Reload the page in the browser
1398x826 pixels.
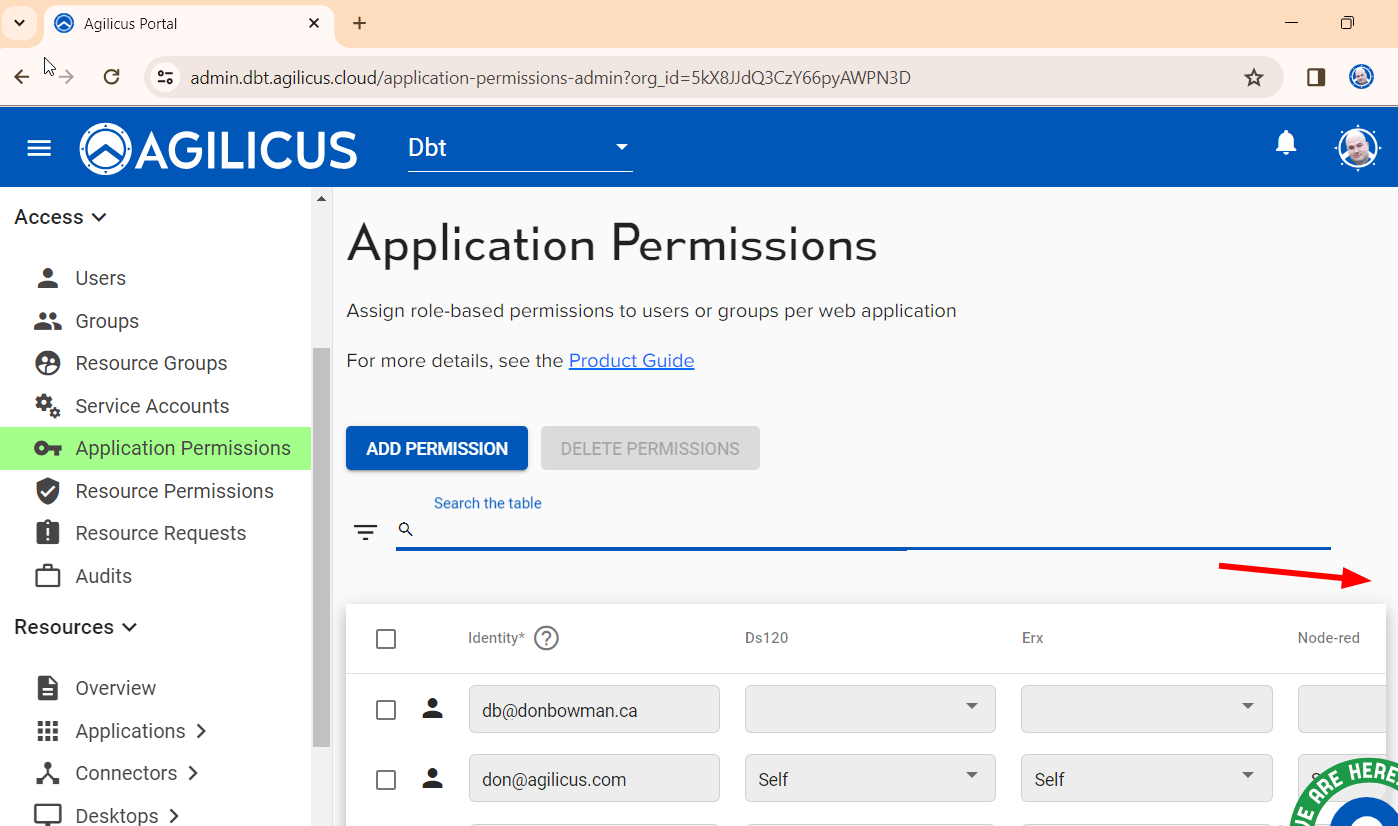tap(112, 77)
